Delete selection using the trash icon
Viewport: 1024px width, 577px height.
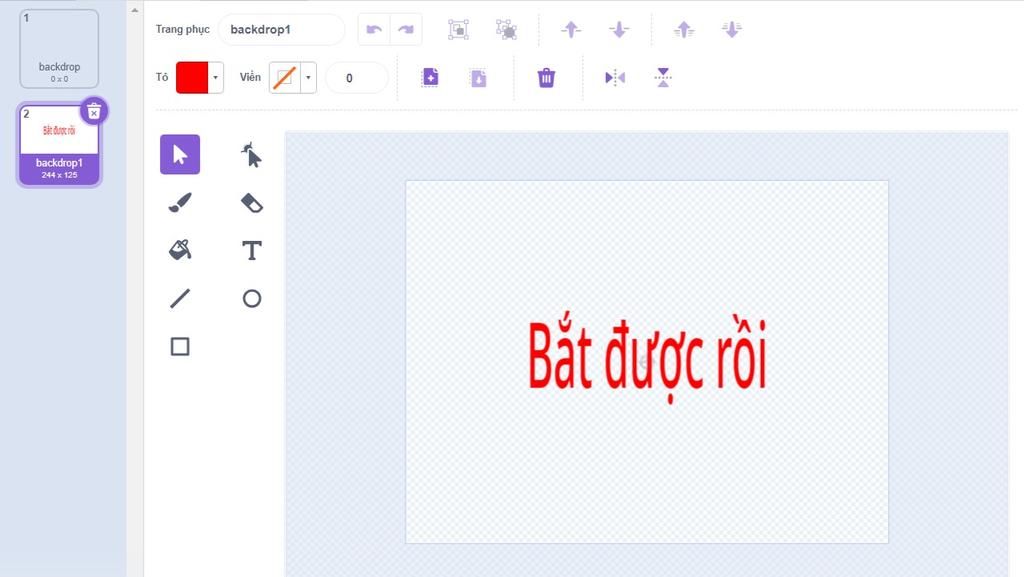(x=545, y=77)
